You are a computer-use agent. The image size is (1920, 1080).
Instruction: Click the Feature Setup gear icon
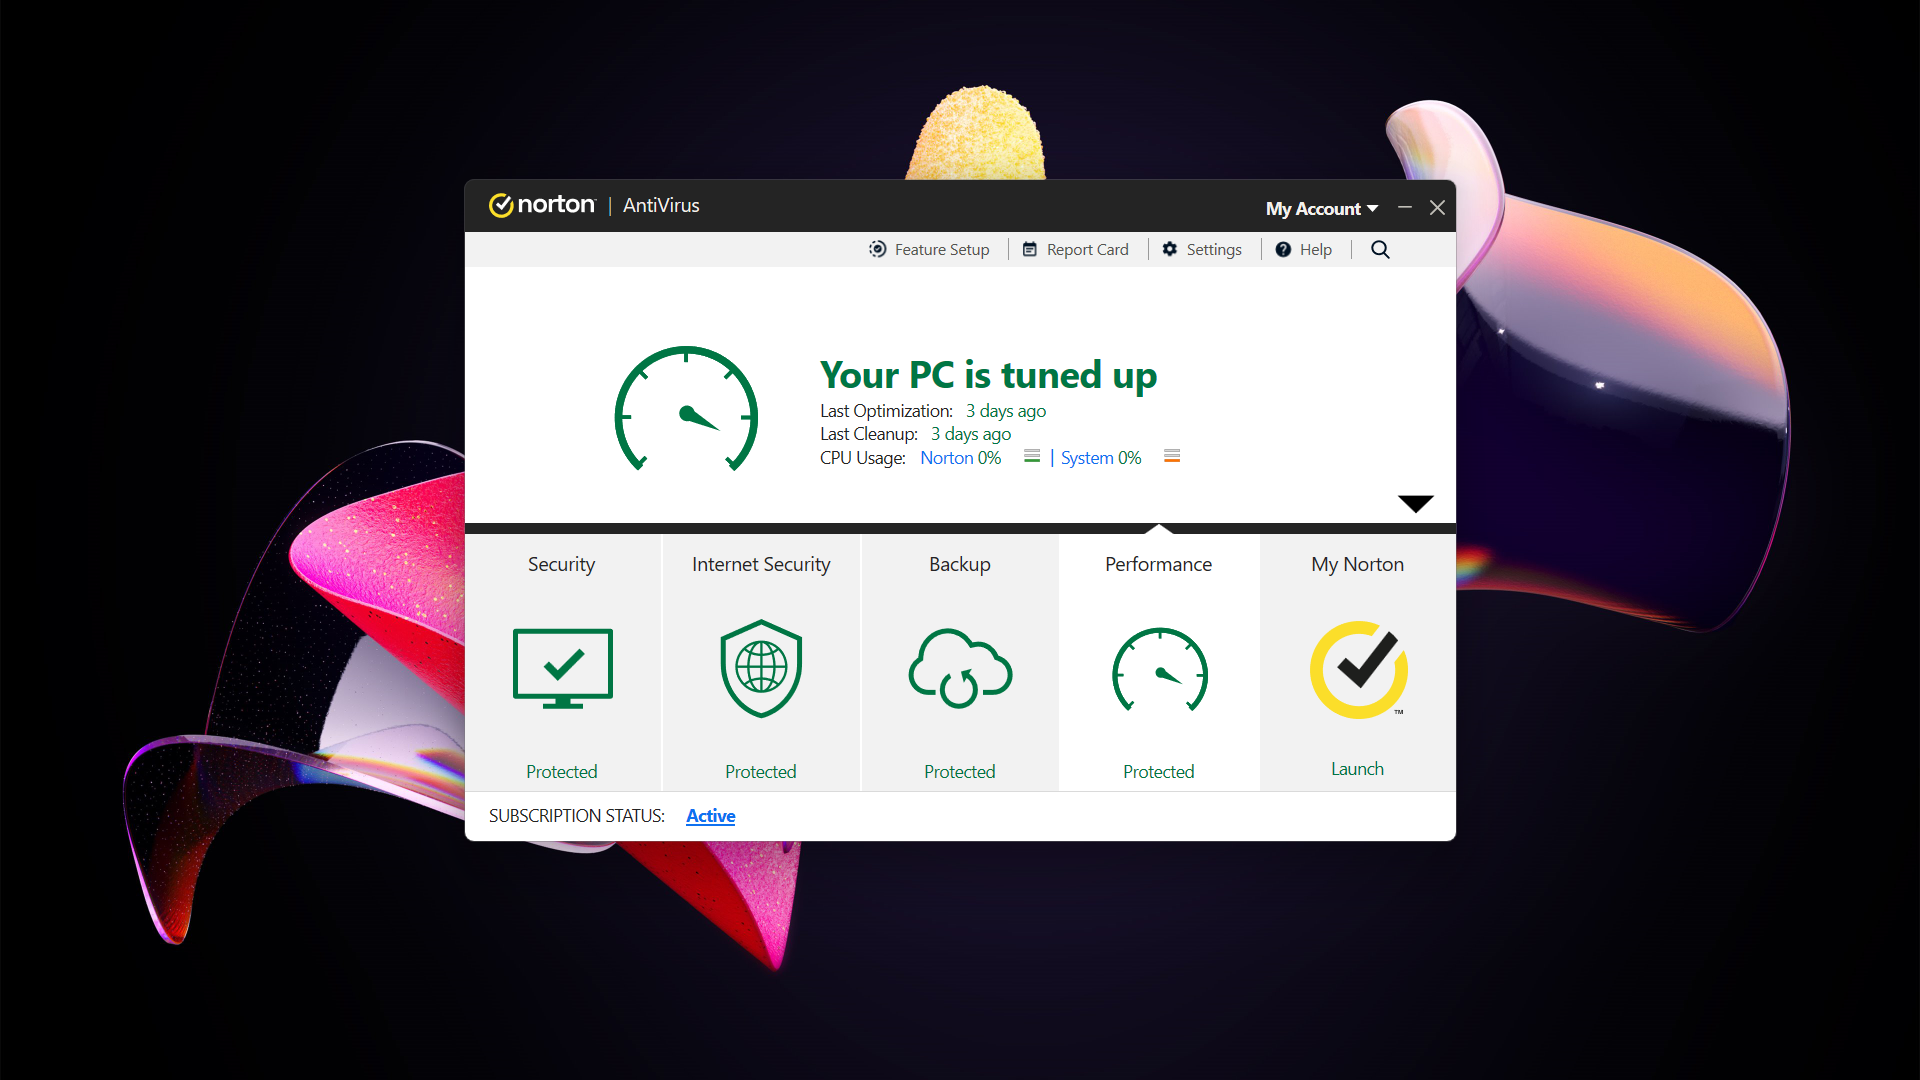click(876, 249)
